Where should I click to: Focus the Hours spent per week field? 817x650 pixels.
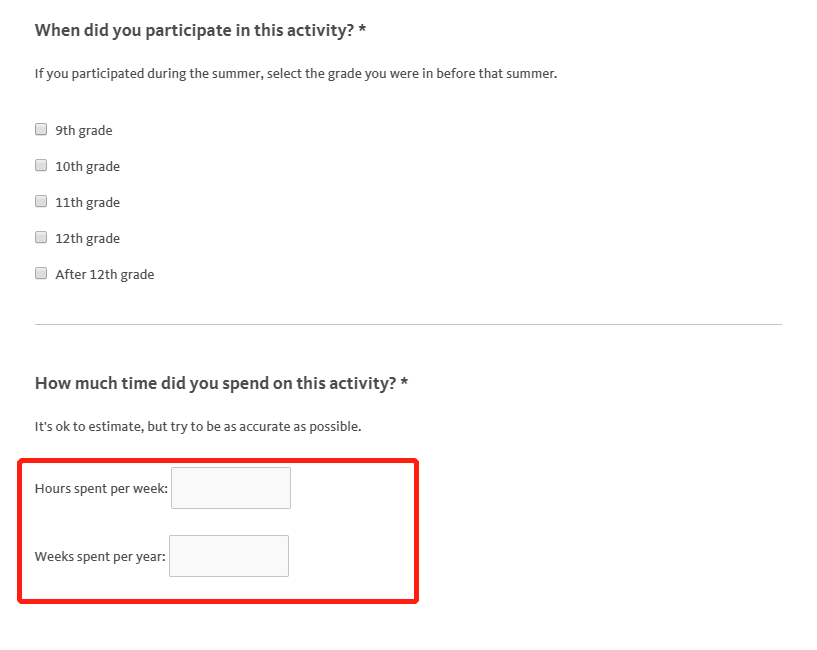[x=231, y=488]
